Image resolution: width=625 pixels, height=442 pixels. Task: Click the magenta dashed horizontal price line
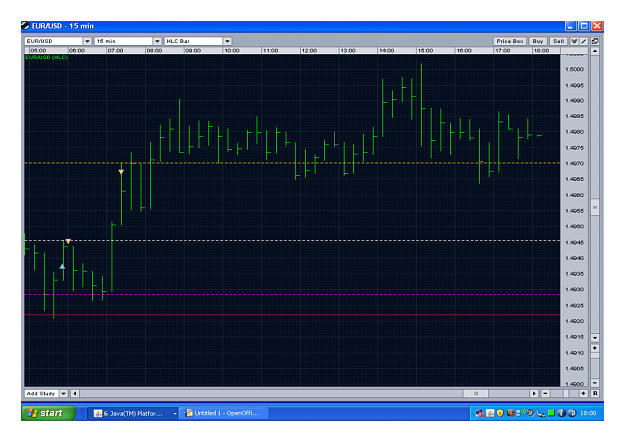click(x=292, y=295)
